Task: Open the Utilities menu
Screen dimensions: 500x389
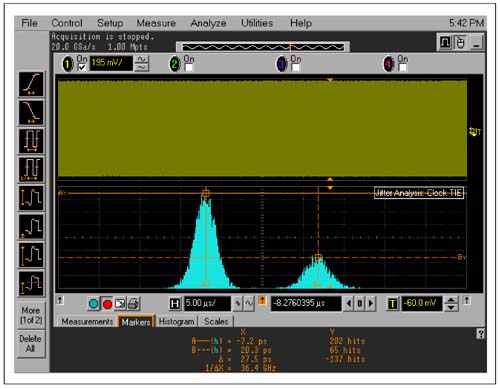Action: point(257,23)
